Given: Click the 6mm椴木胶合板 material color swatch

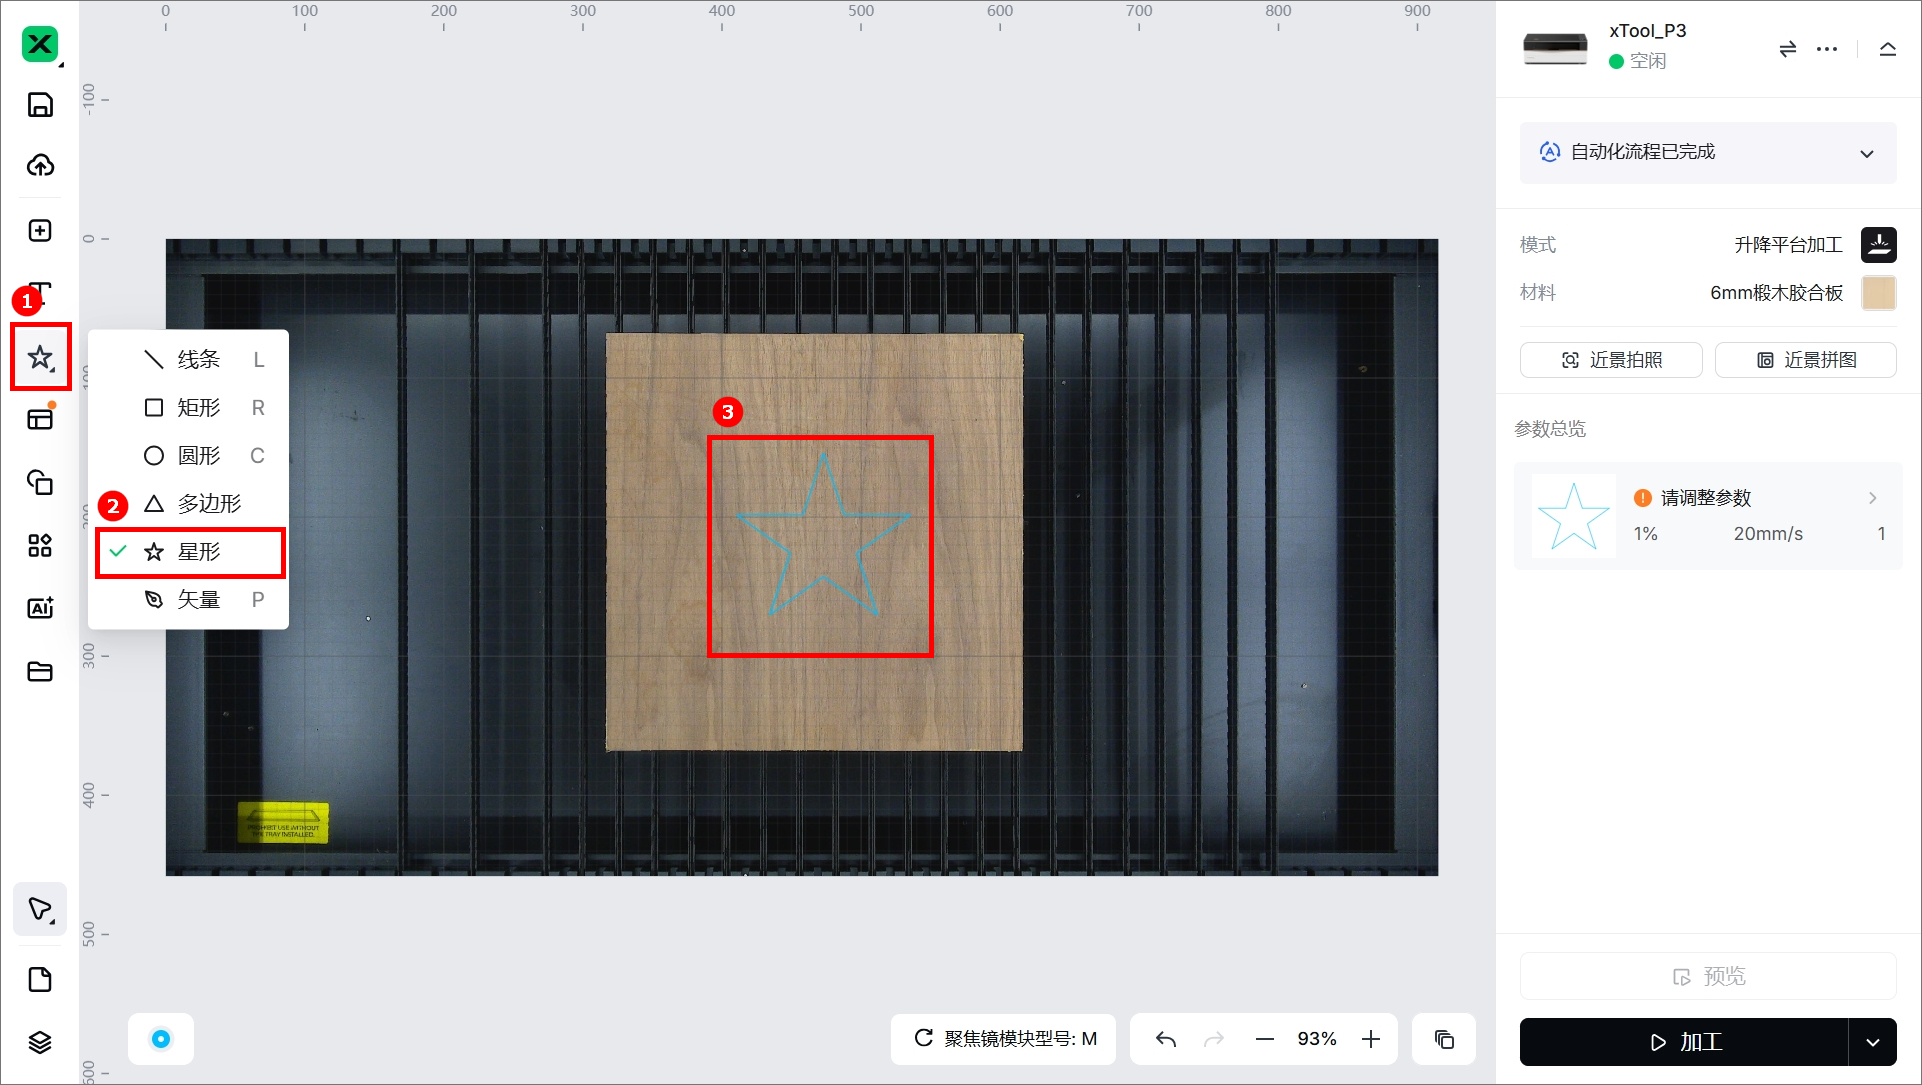Looking at the screenshot, I should pos(1878,293).
